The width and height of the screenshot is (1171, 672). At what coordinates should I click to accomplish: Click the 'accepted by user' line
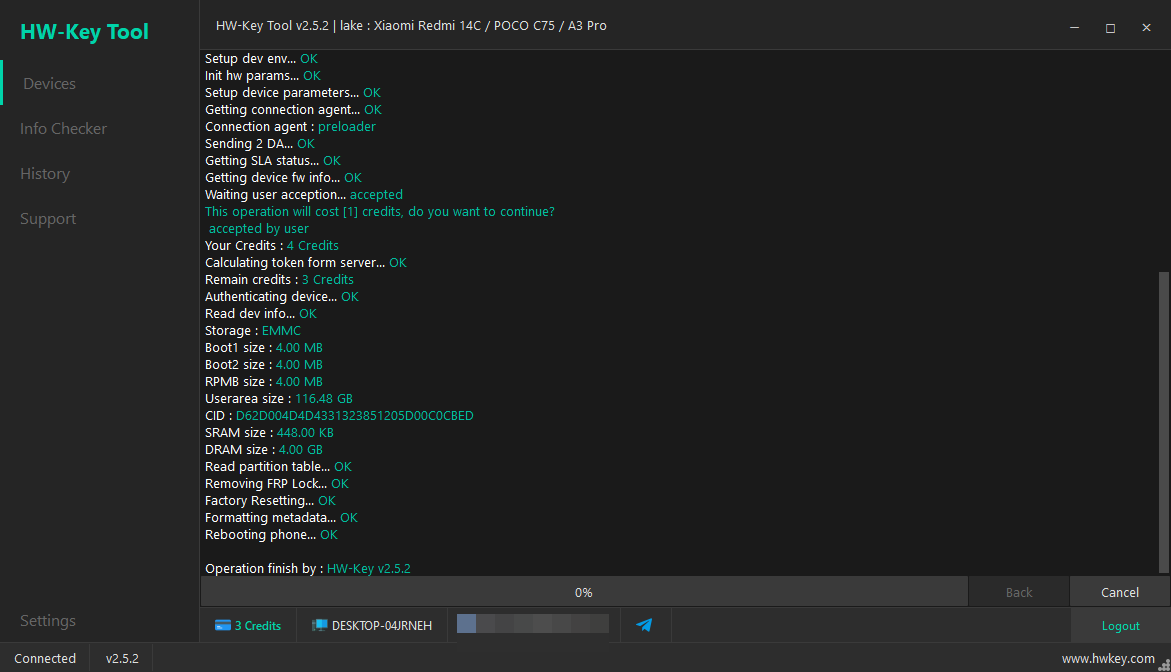point(258,228)
